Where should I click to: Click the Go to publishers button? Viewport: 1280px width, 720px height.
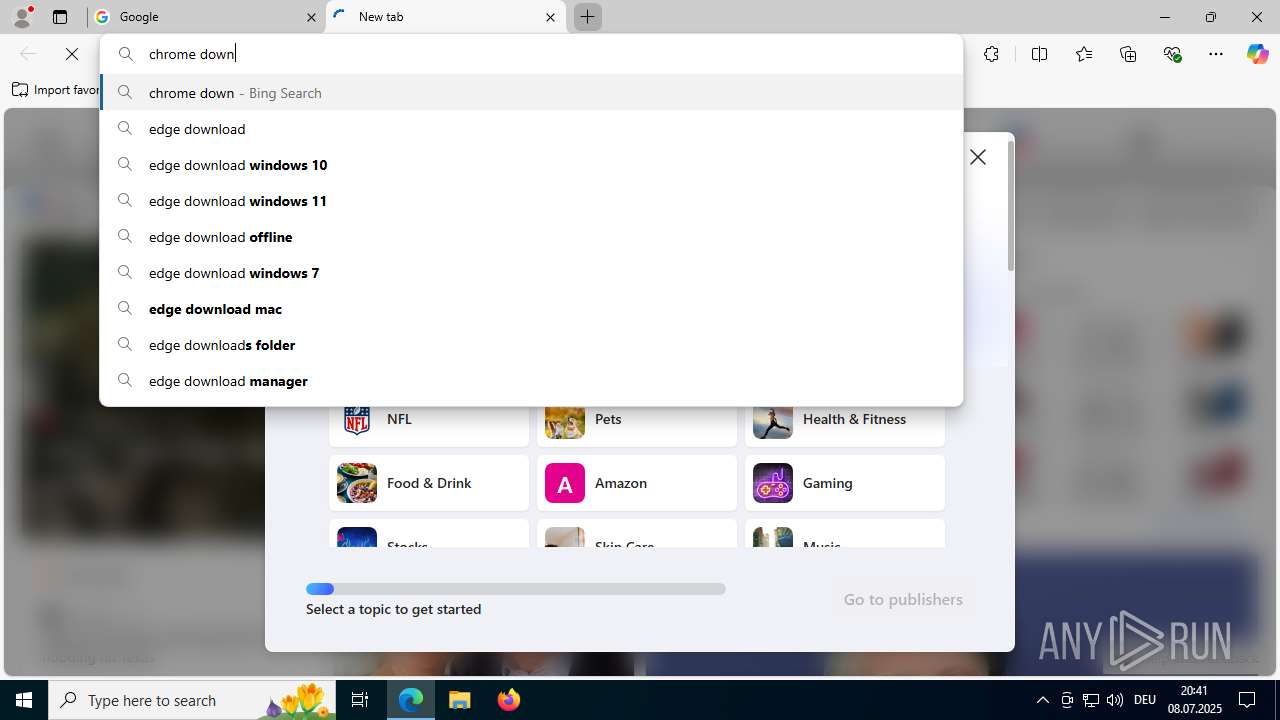[x=903, y=599]
